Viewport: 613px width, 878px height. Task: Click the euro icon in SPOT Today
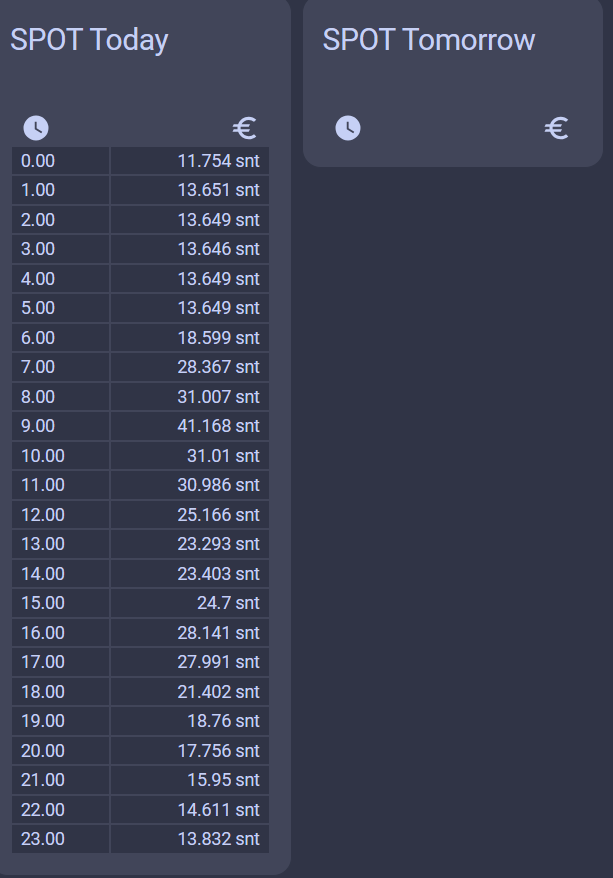click(x=245, y=128)
